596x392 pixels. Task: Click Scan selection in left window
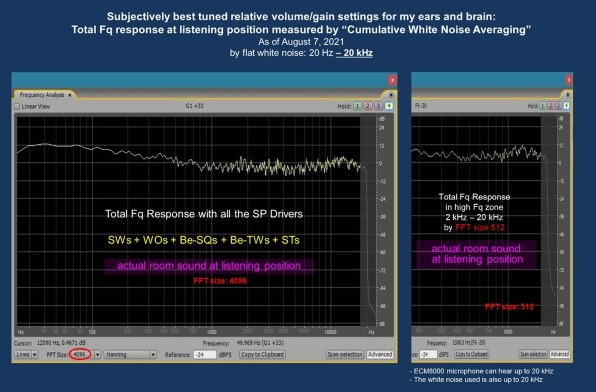pos(345,354)
